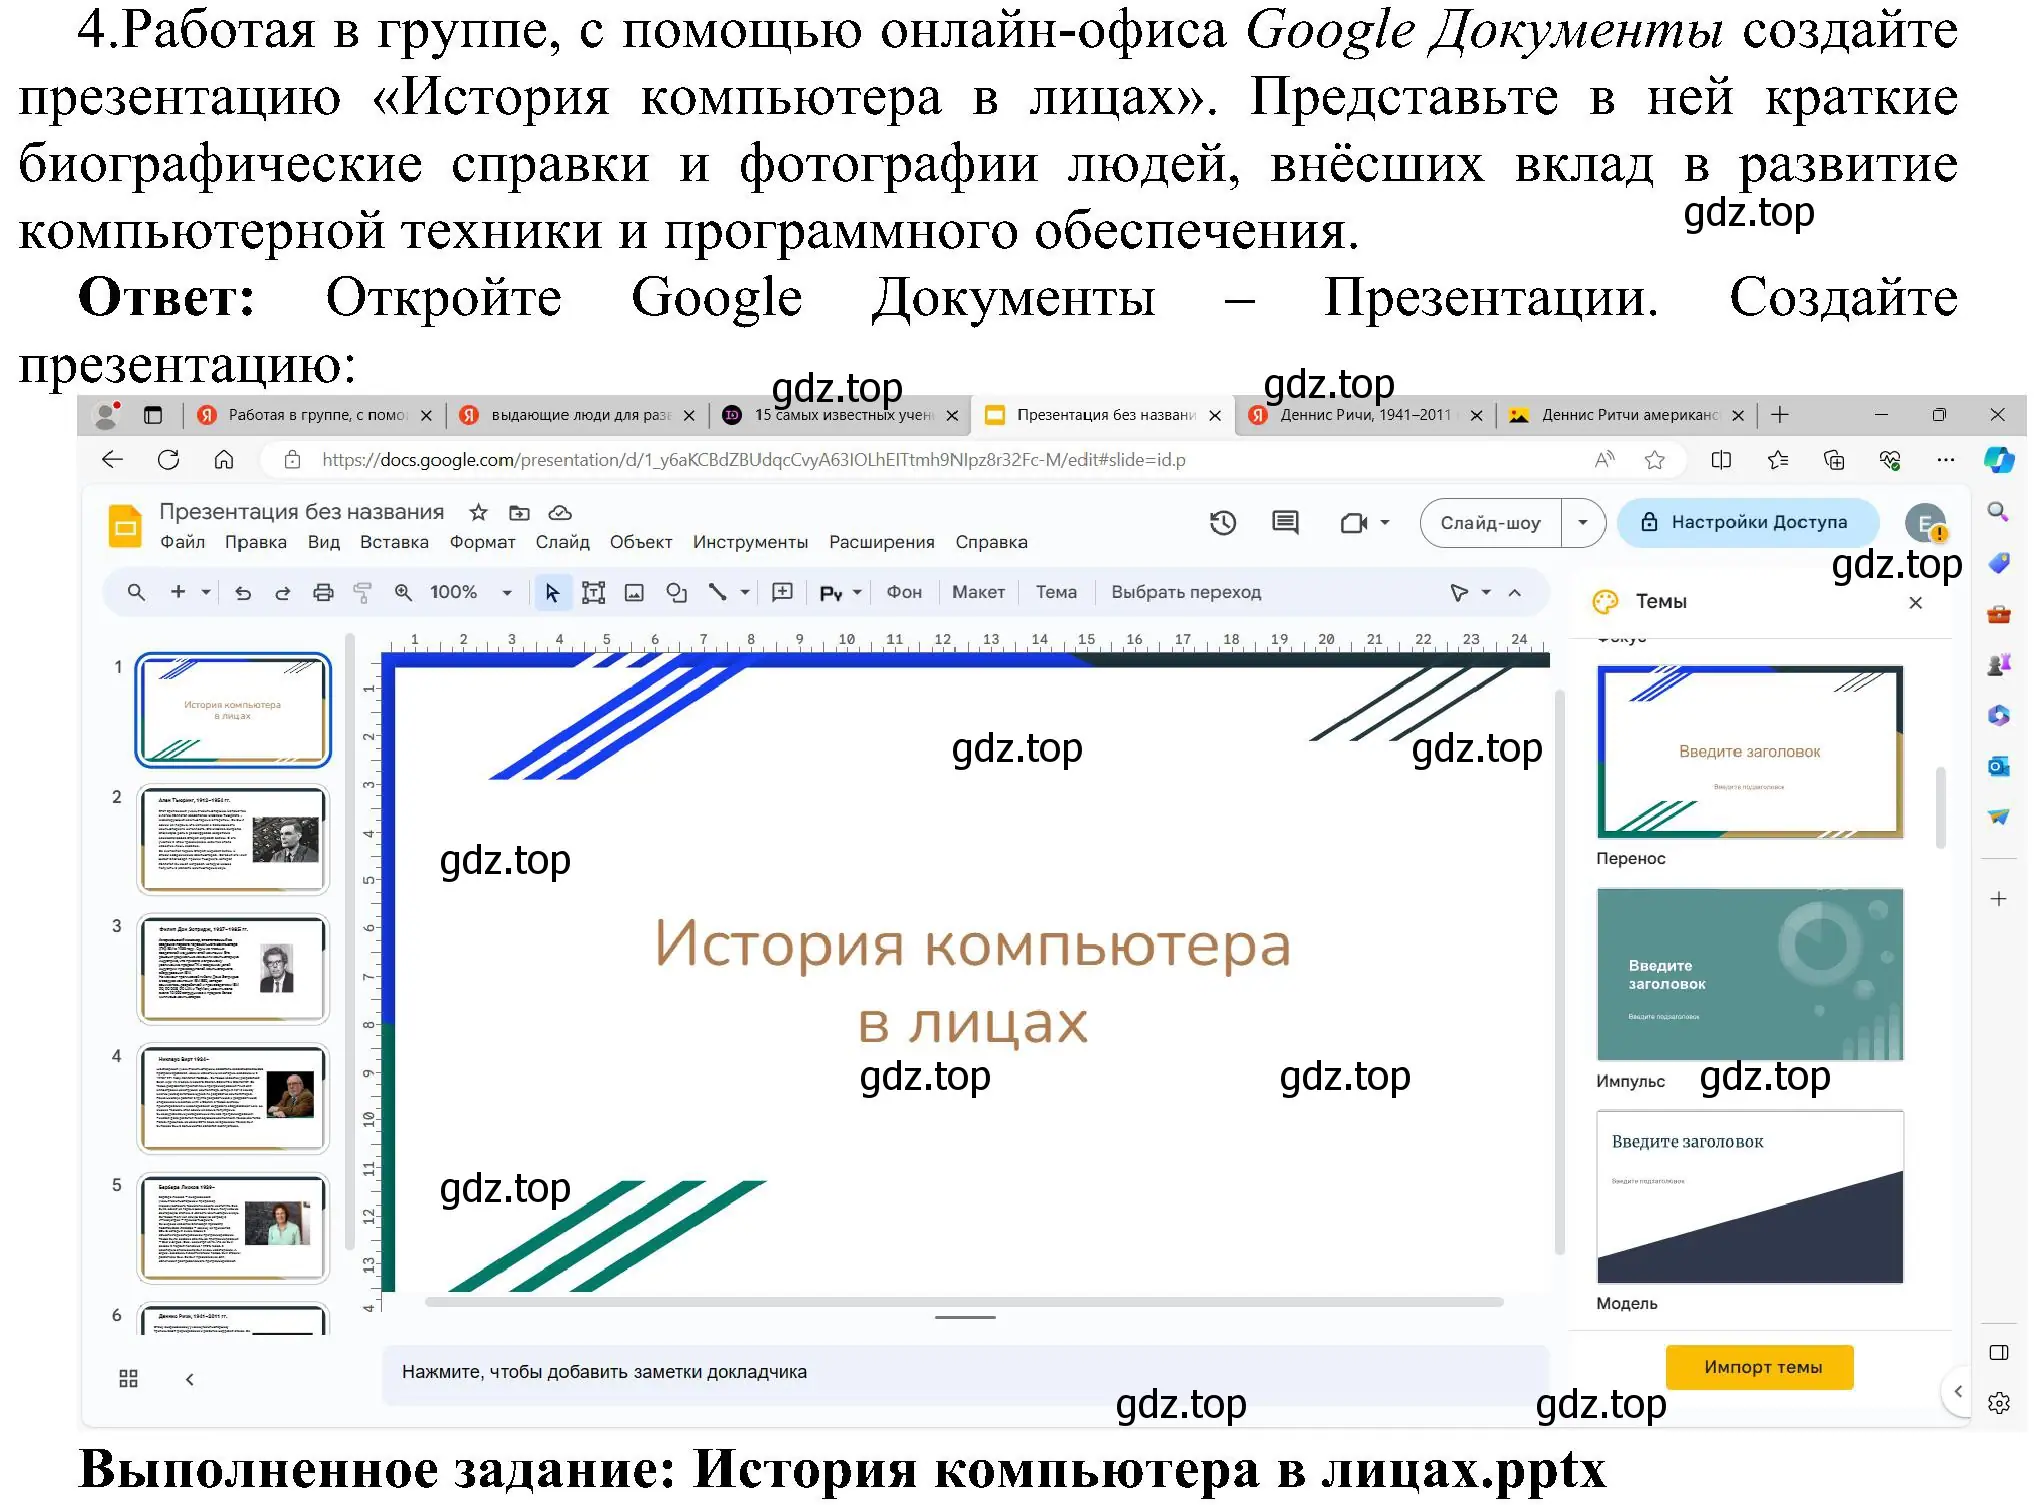Click the move-to-folder icon beside the title

point(519,513)
